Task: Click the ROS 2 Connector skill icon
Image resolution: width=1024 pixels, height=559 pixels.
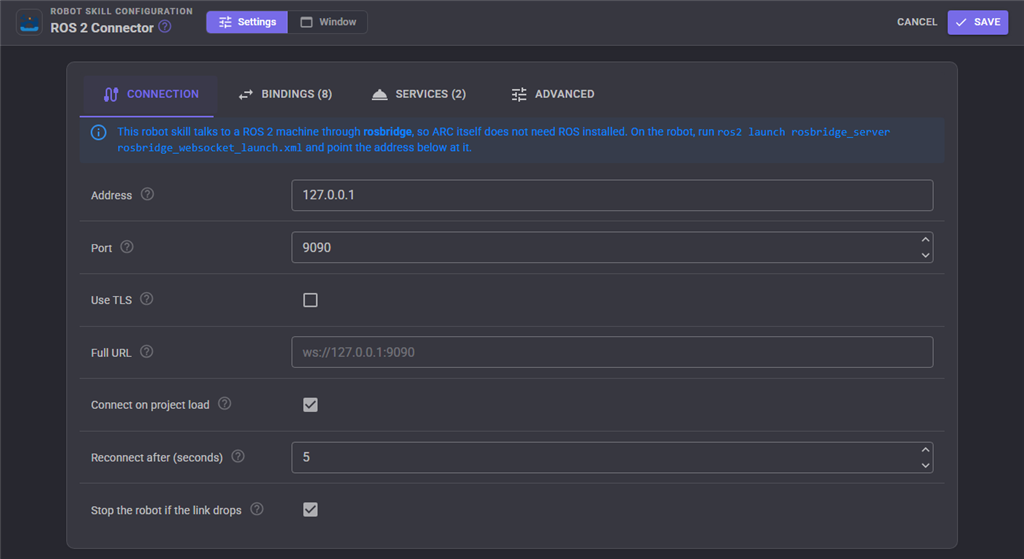Action: click(x=29, y=22)
